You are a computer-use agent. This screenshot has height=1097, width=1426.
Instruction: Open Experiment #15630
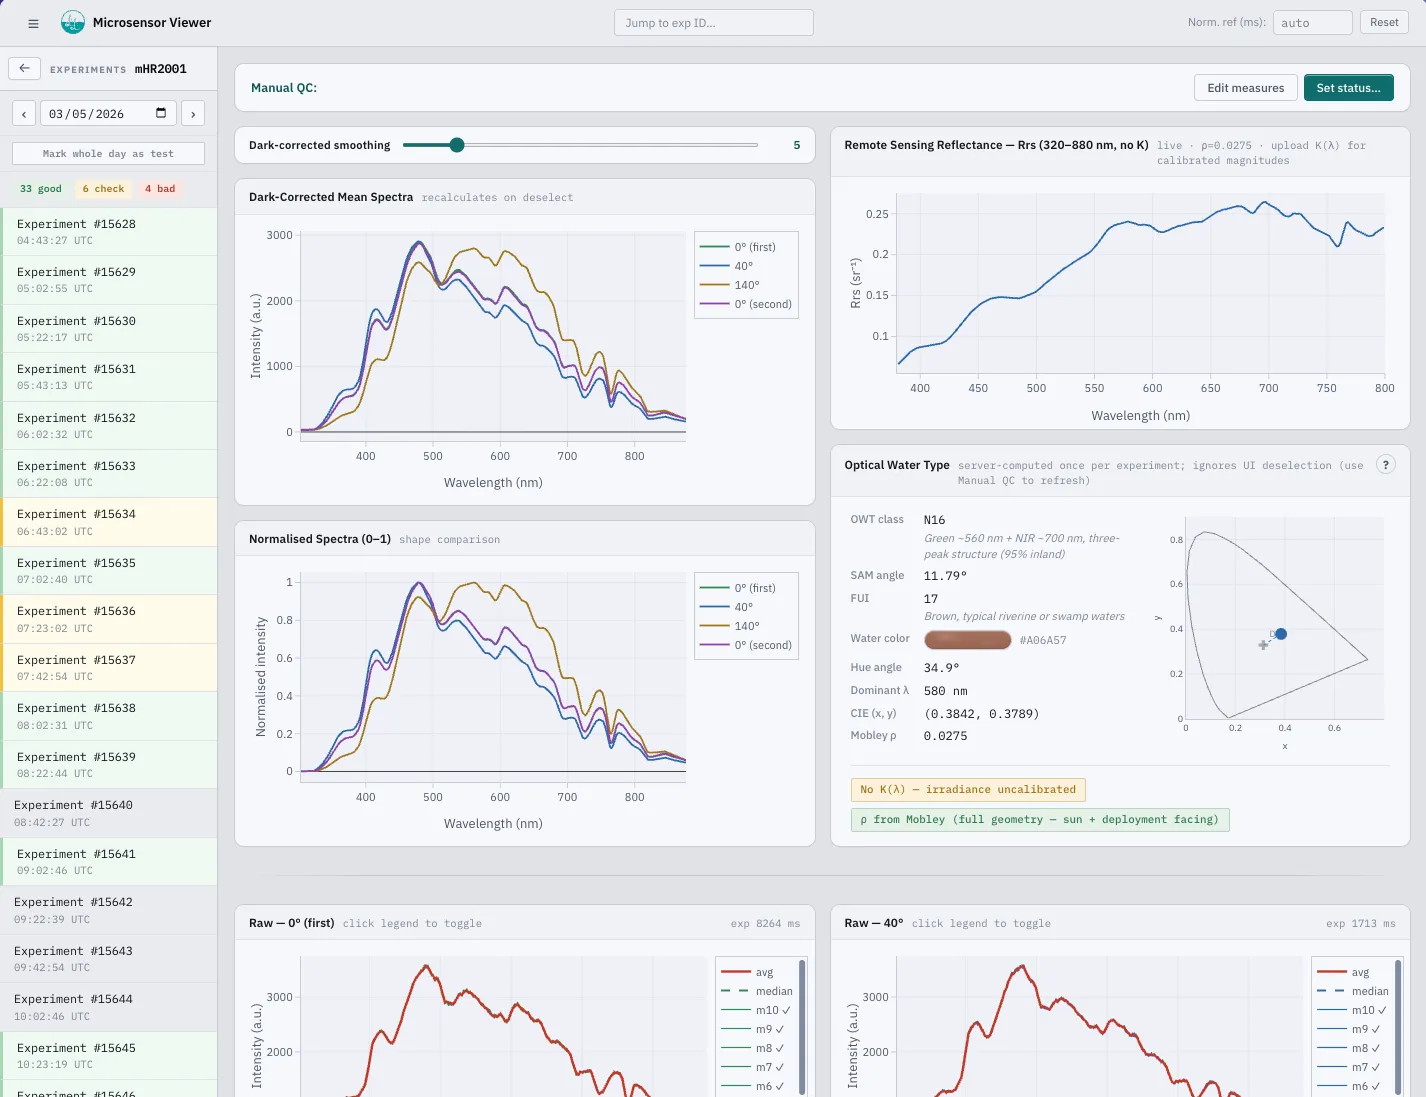(x=109, y=329)
